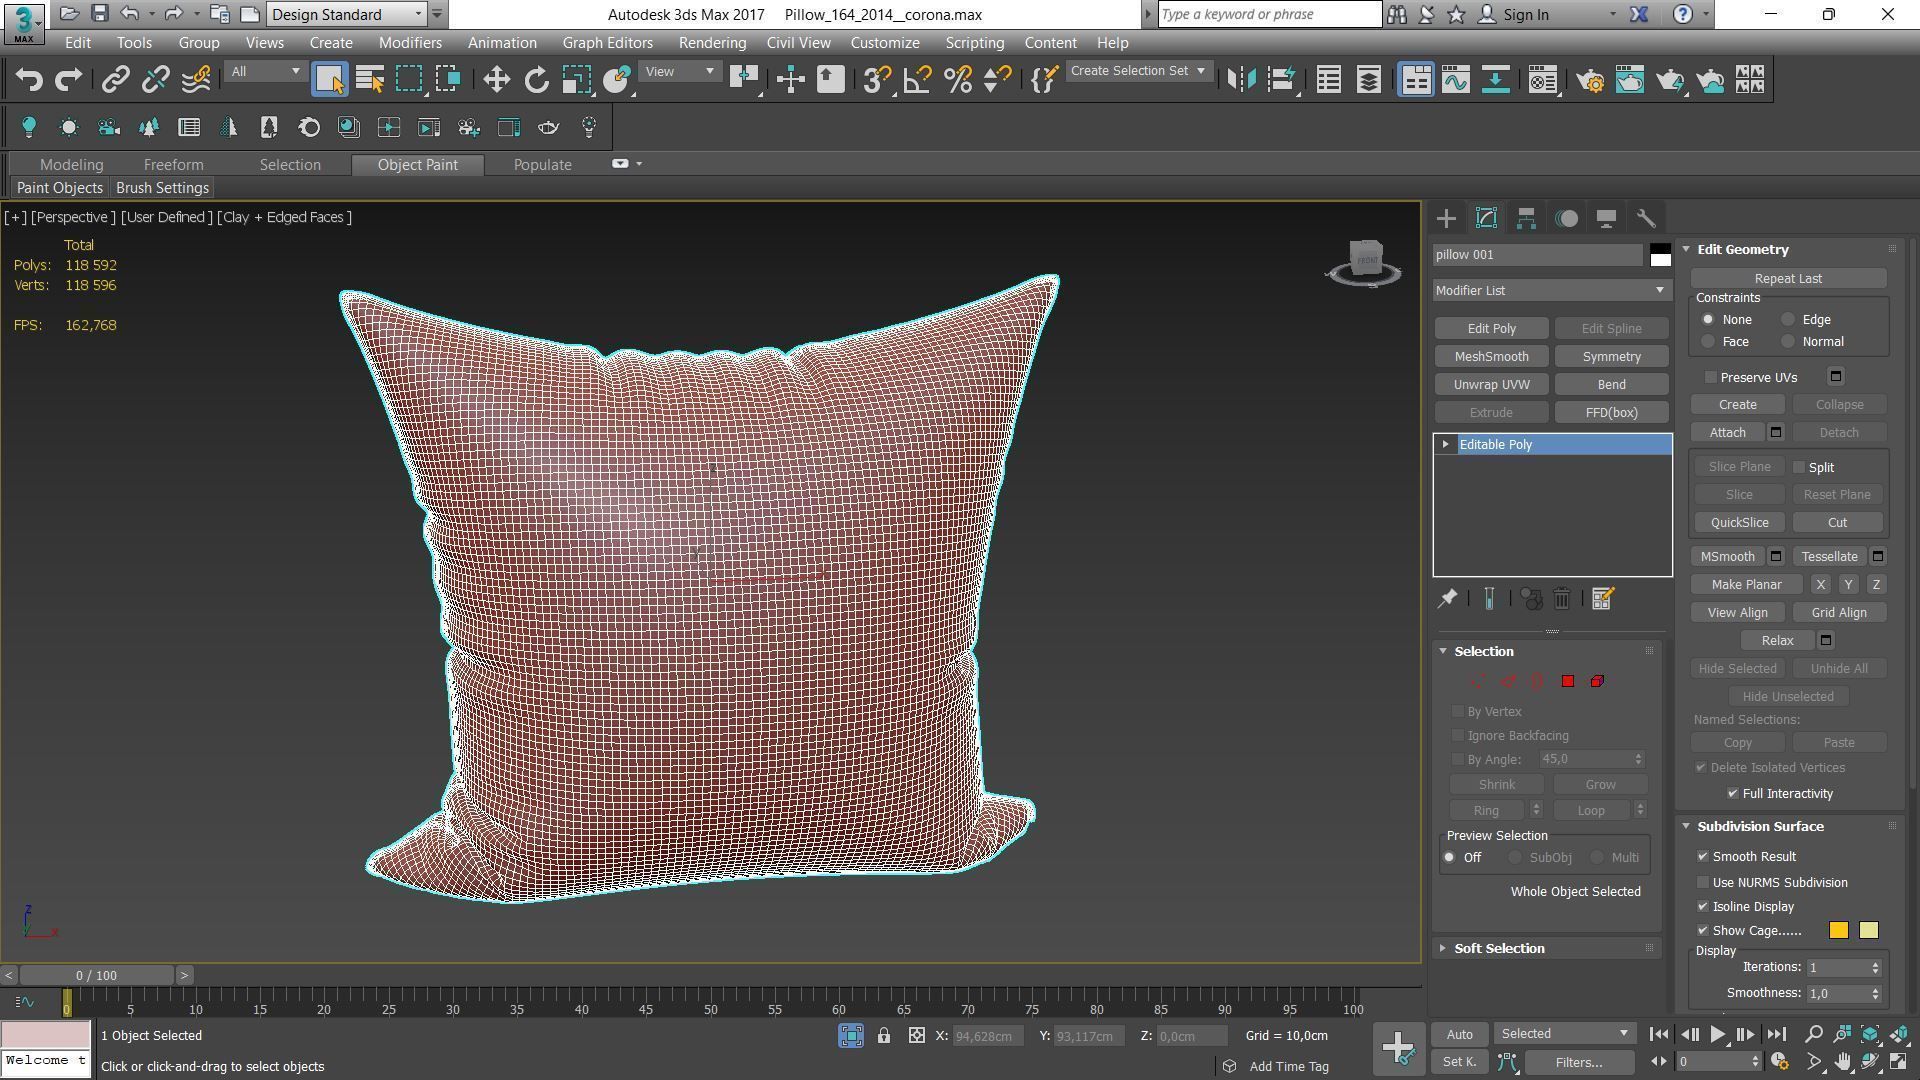Select Face constraint radio button
Viewport: 1920px width, 1080px height.
click(1708, 342)
